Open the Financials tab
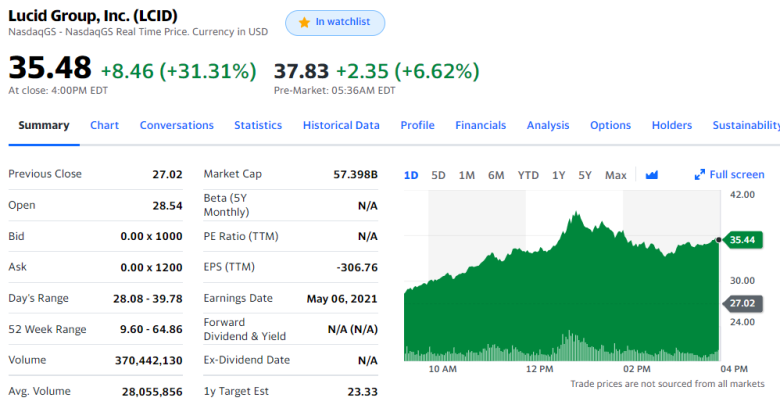The image size is (780, 412). [481, 125]
